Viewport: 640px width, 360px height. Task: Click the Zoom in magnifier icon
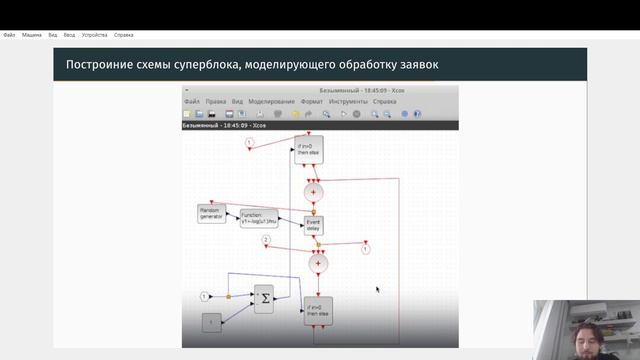tap(374, 114)
